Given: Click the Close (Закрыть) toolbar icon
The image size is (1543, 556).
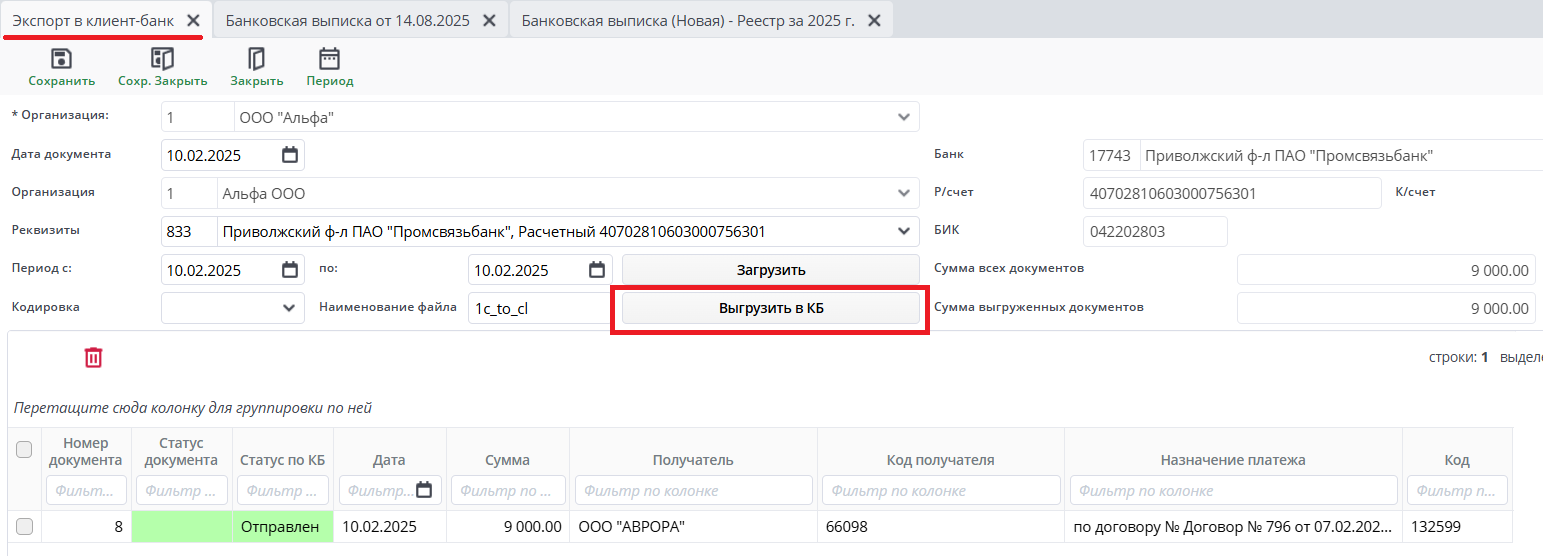Looking at the screenshot, I should [x=256, y=59].
